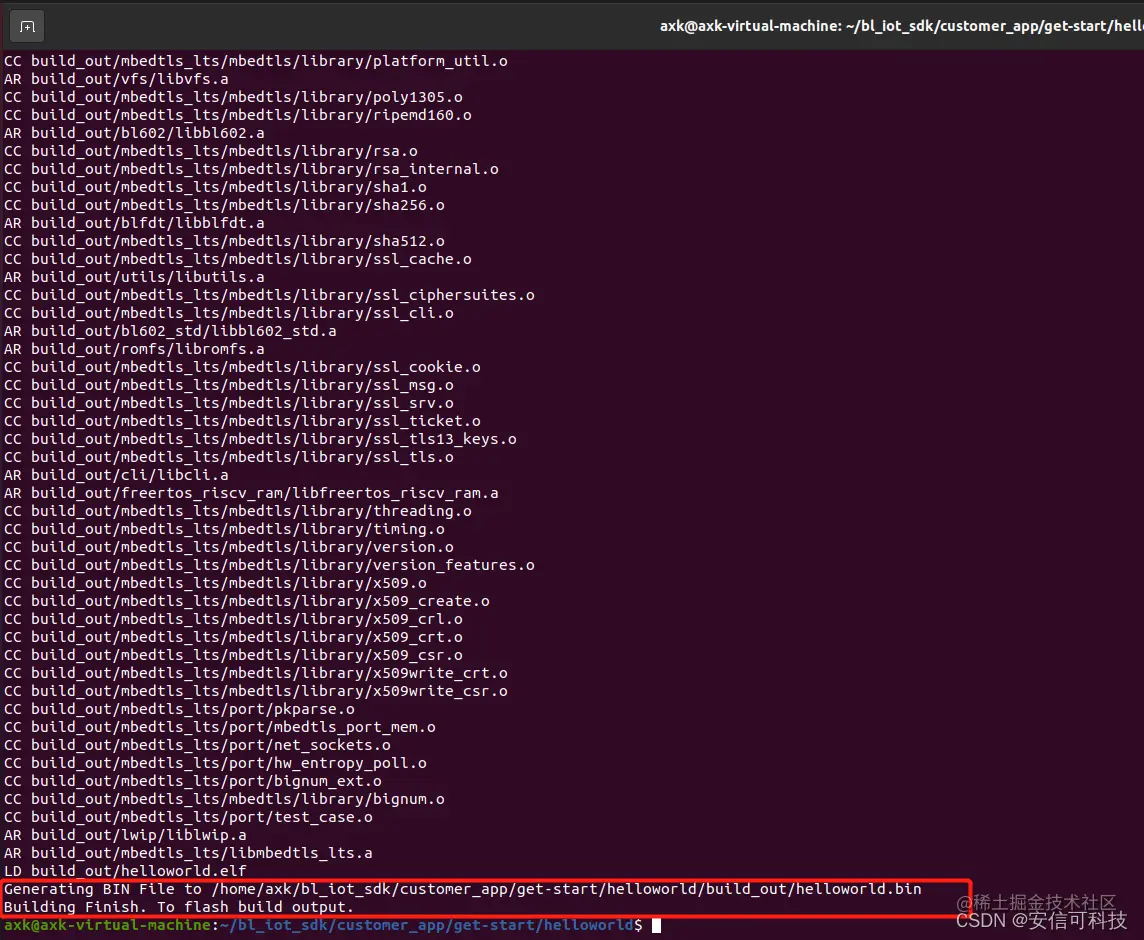This screenshot has width=1144, height=940.
Task: Select the ssl_tls13_keys.o compile line
Action: [260, 439]
